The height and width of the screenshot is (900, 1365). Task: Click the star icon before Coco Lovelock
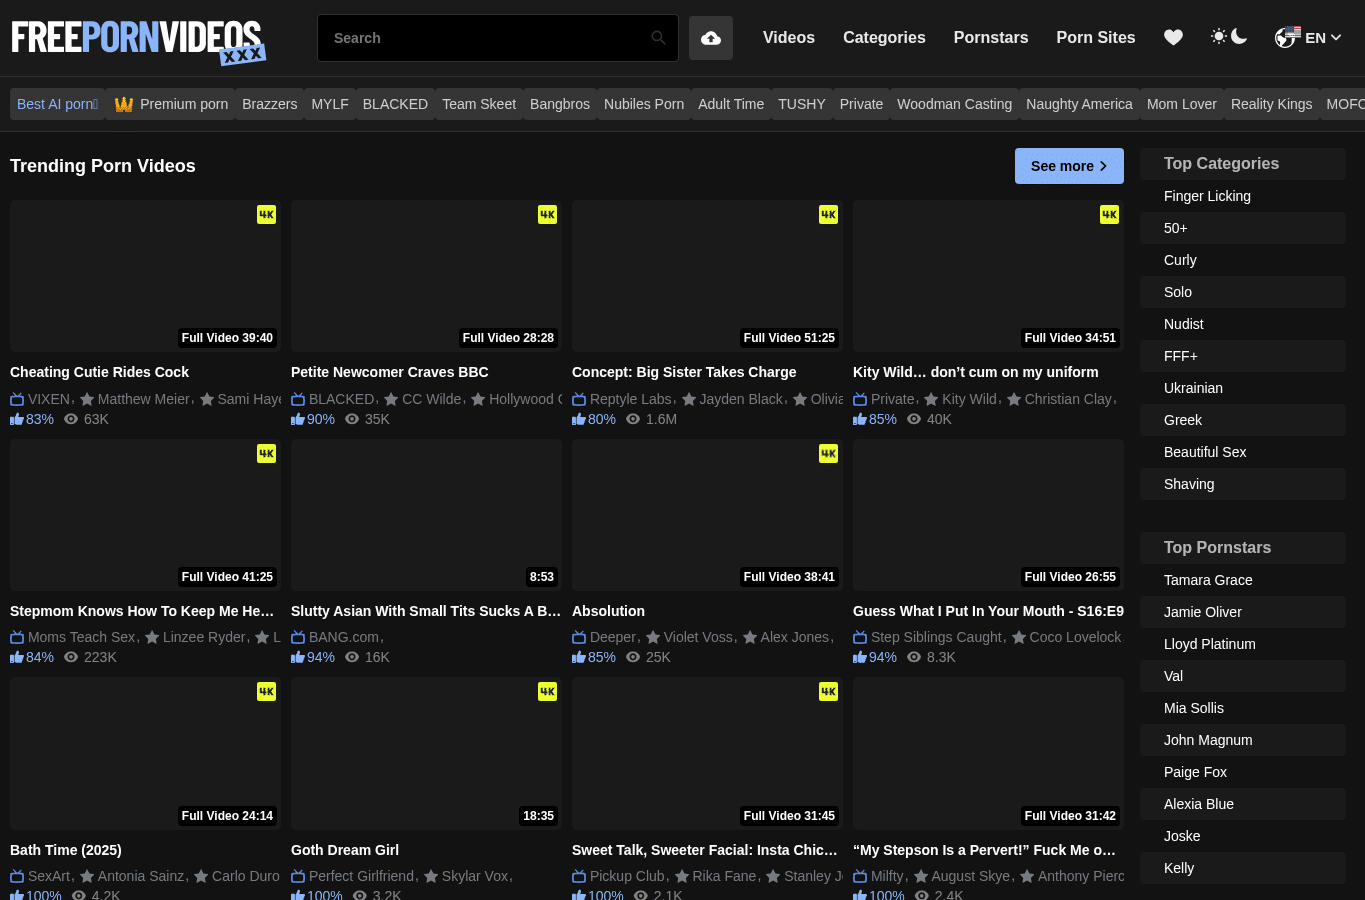(1019, 637)
